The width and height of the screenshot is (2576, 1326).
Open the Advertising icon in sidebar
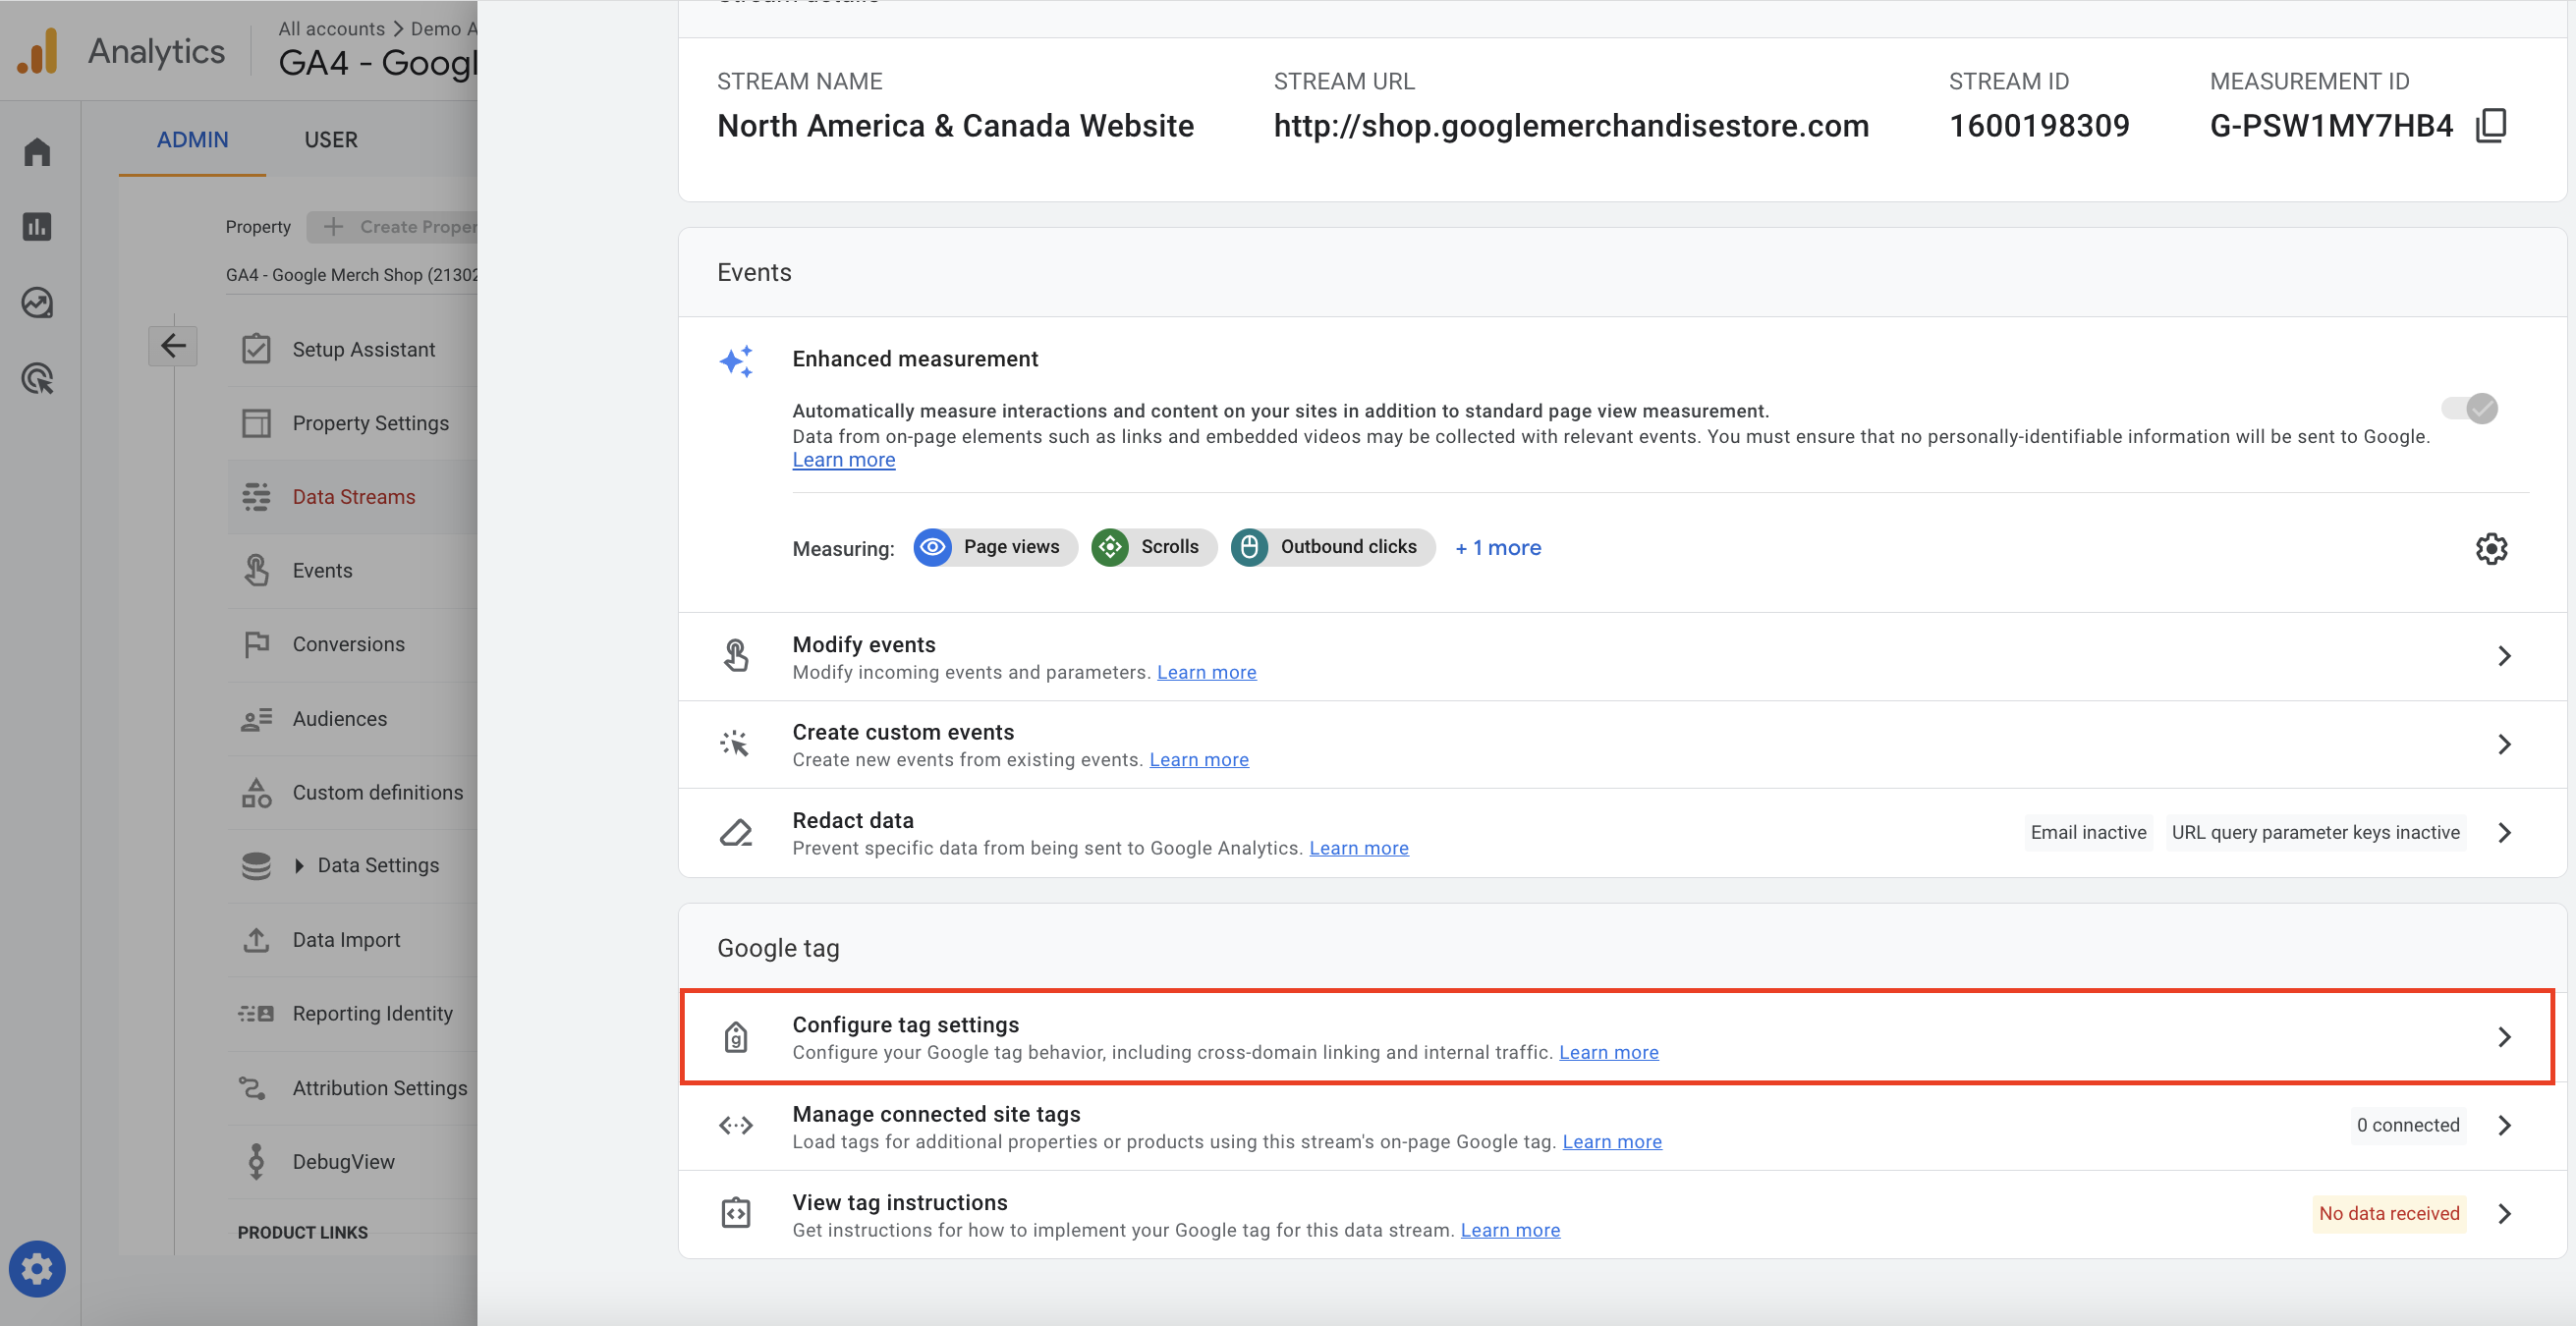point(38,378)
